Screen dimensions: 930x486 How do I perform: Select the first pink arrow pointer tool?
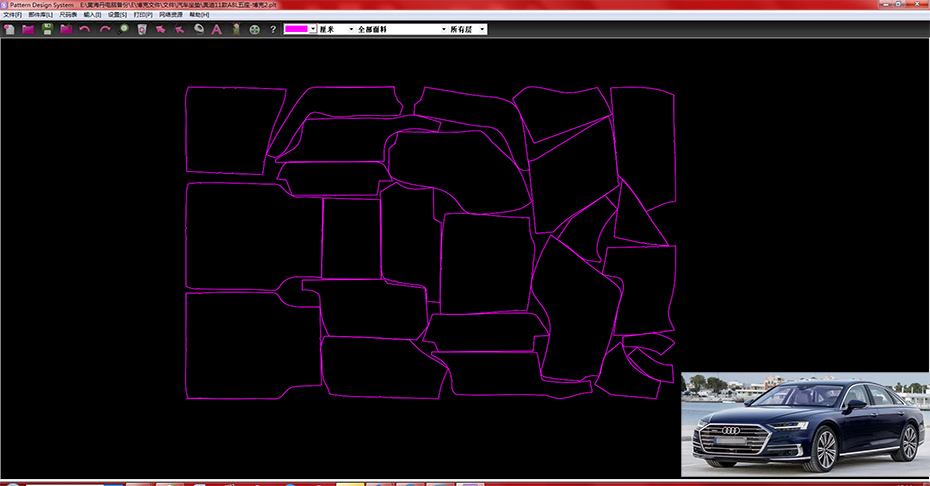coord(160,29)
